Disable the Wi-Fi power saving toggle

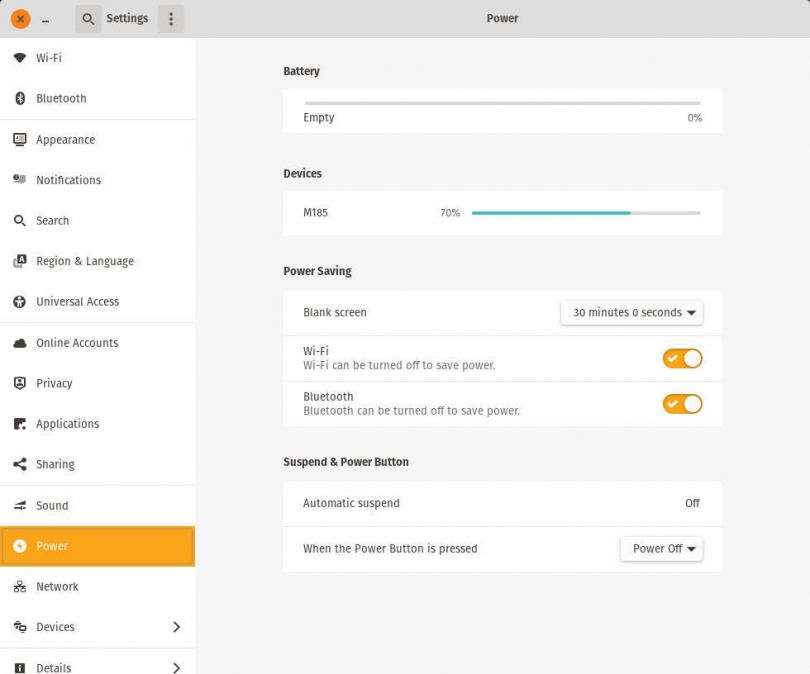pyautogui.click(x=682, y=358)
